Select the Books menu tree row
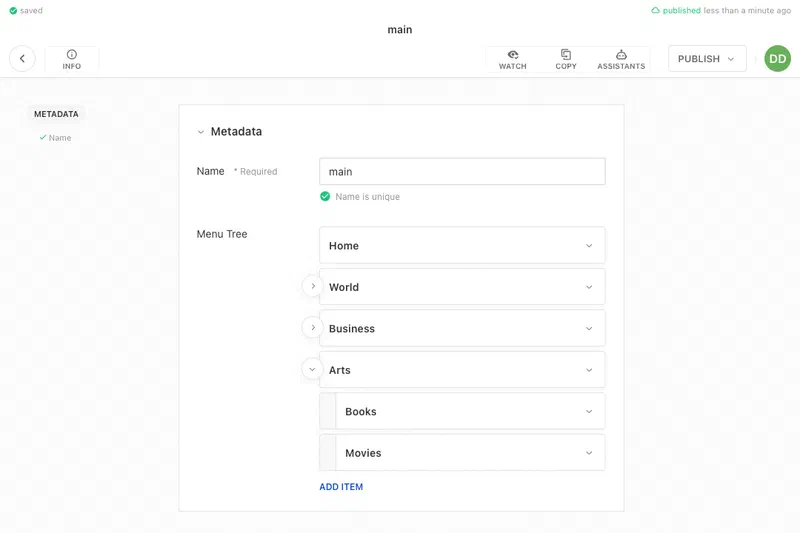This screenshot has width=800, height=533. coord(462,411)
